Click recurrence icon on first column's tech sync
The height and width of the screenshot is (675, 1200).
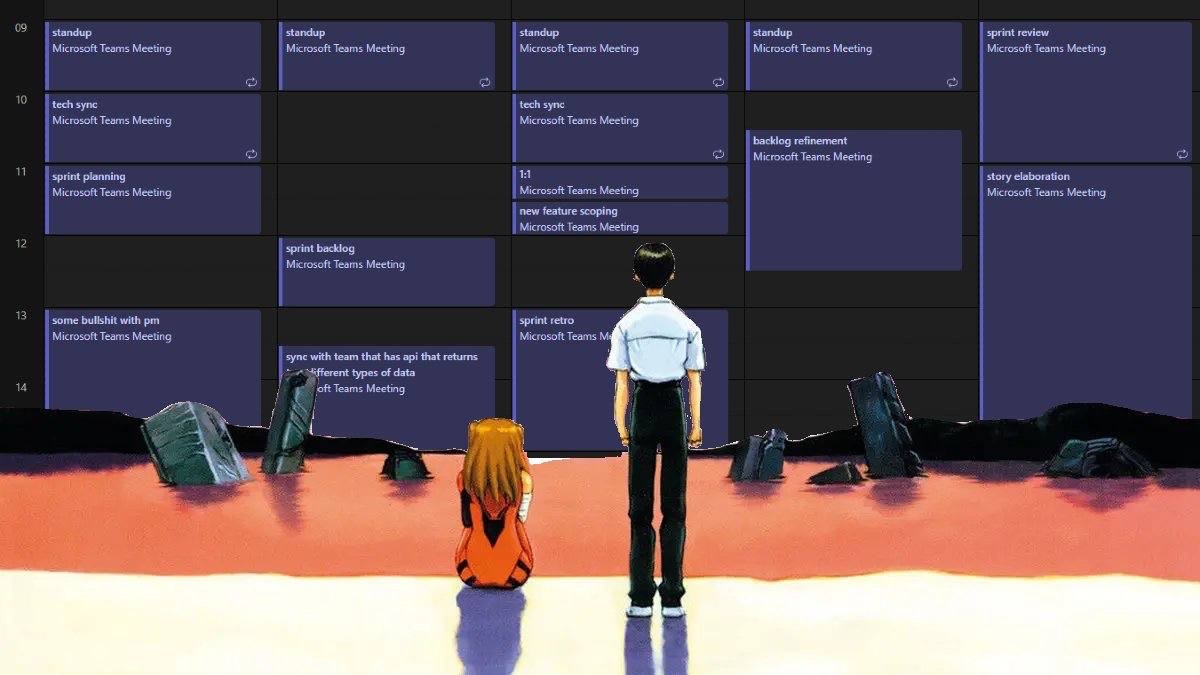click(251, 154)
